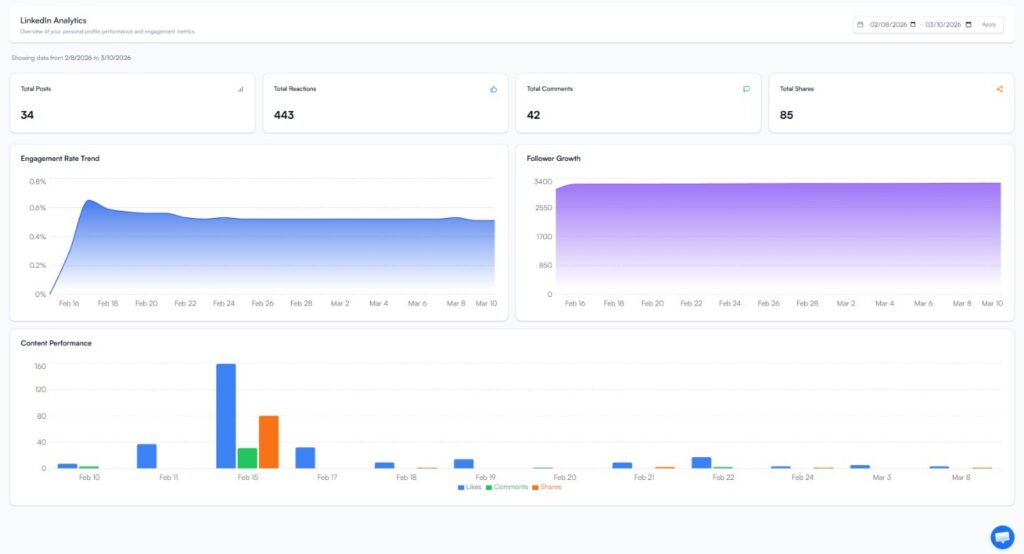Viewport: 1024px width, 554px height.
Task: Click the Mar 10 label on Engagement Rate chart
Action: [486, 303]
